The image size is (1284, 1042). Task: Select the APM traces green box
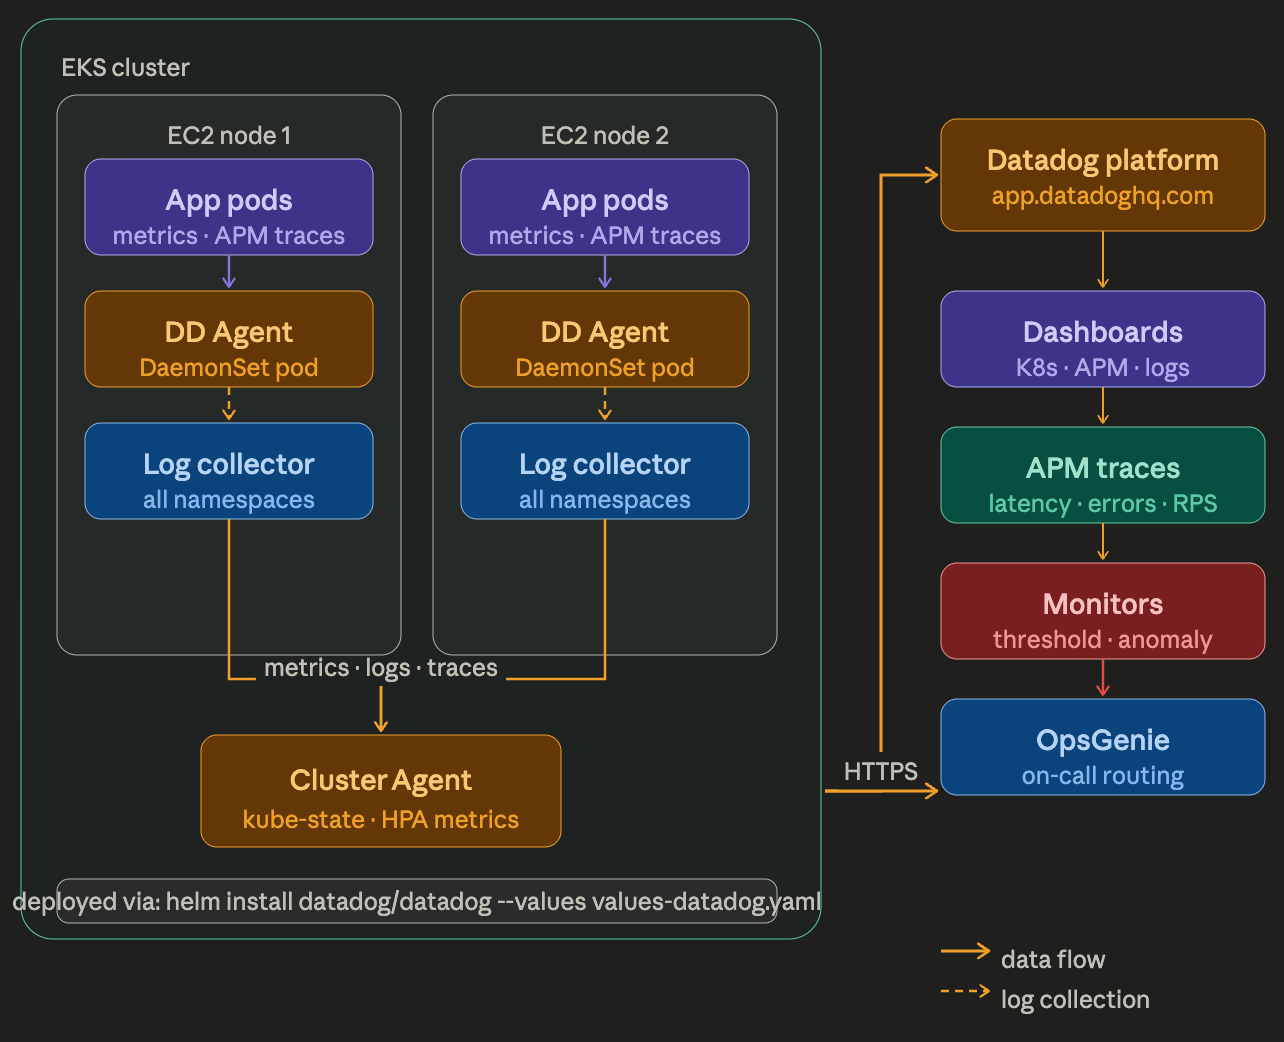[1103, 475]
